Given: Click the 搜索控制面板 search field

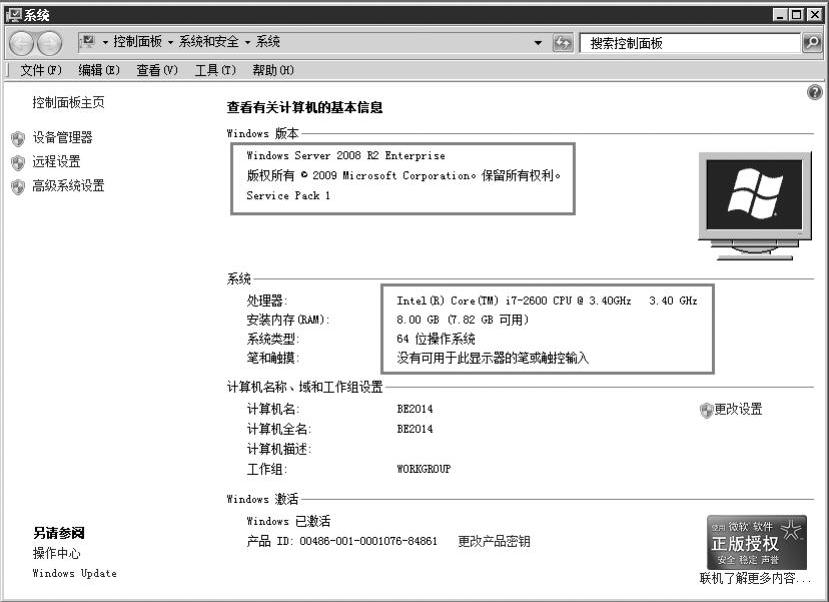Looking at the screenshot, I should click(x=690, y=43).
